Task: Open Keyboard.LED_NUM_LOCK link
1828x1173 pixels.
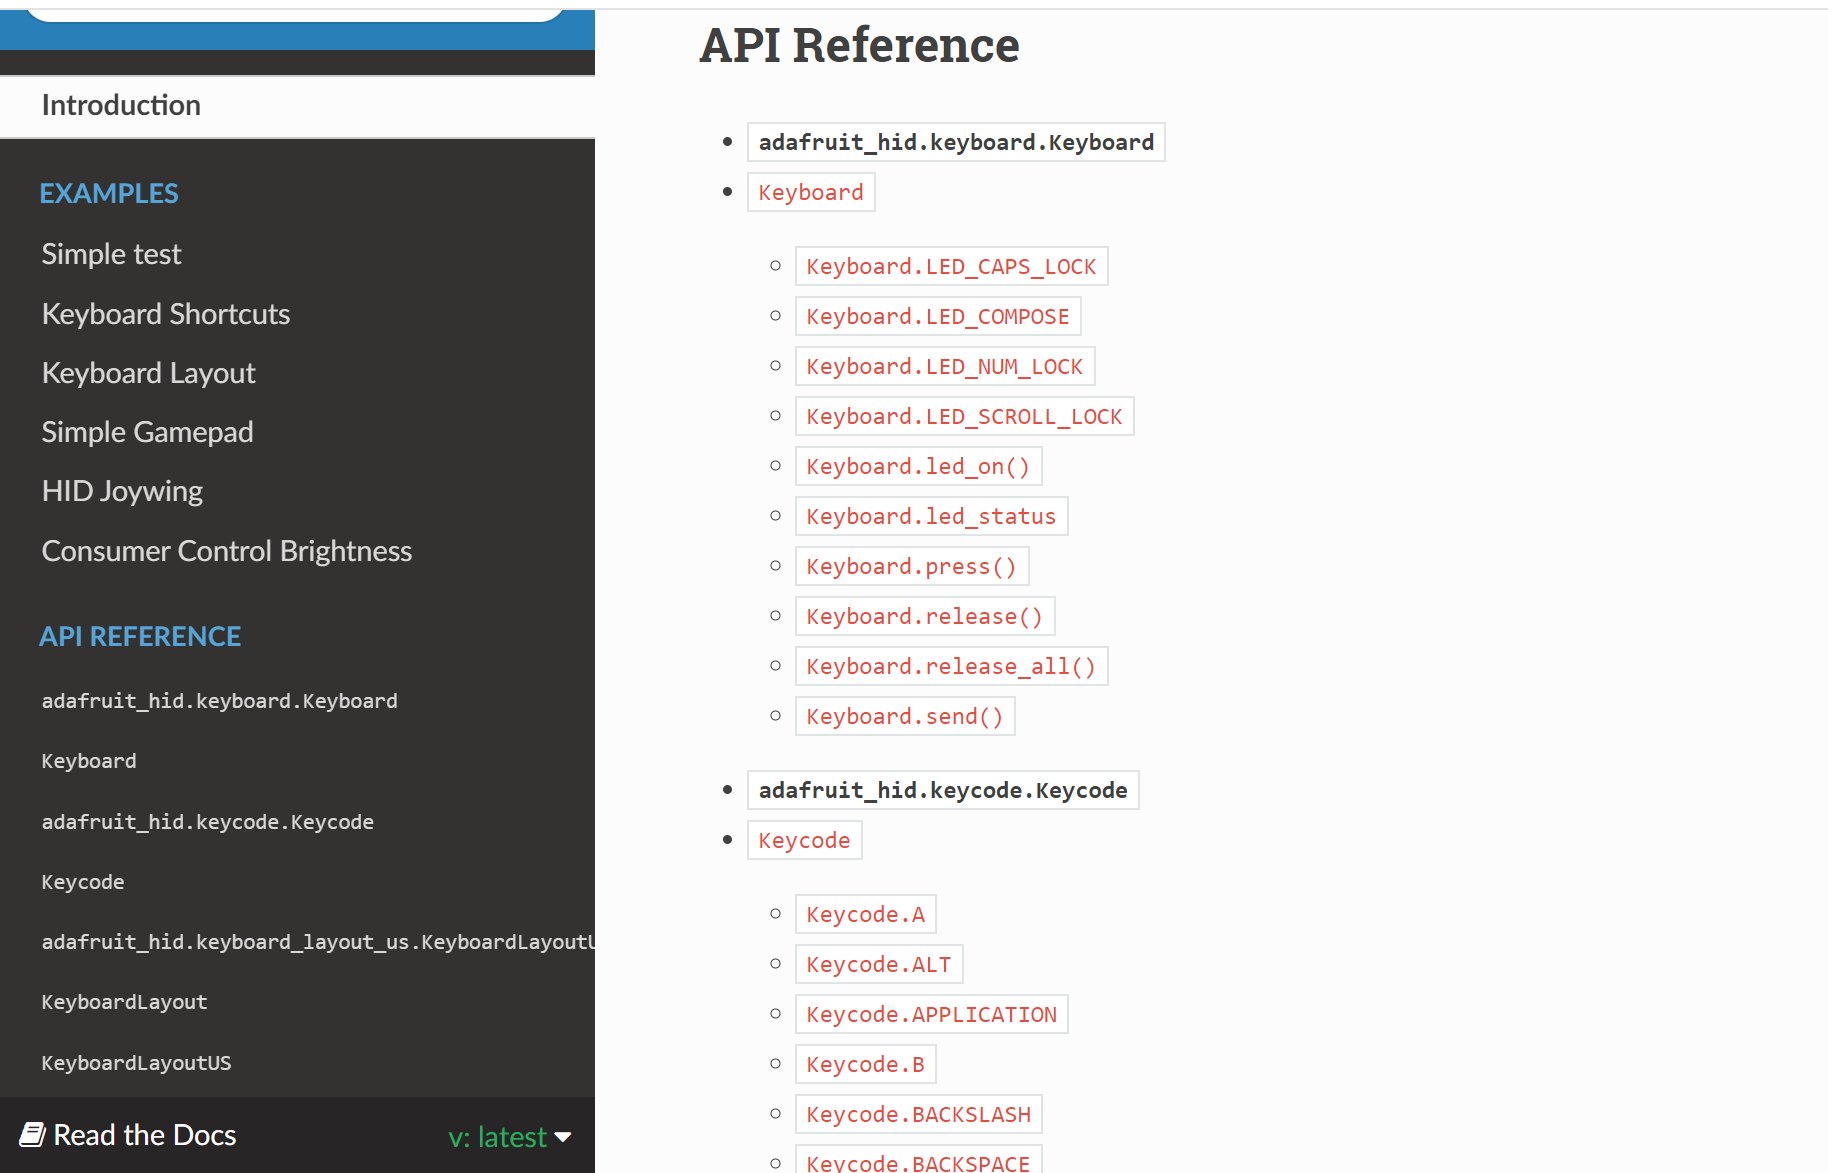Action: tap(945, 366)
